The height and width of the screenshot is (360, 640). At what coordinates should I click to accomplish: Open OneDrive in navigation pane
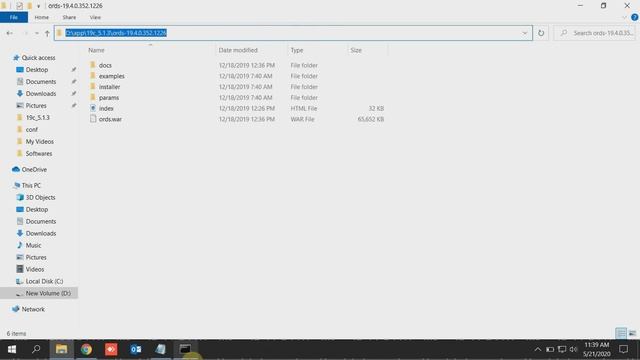coord(34,169)
